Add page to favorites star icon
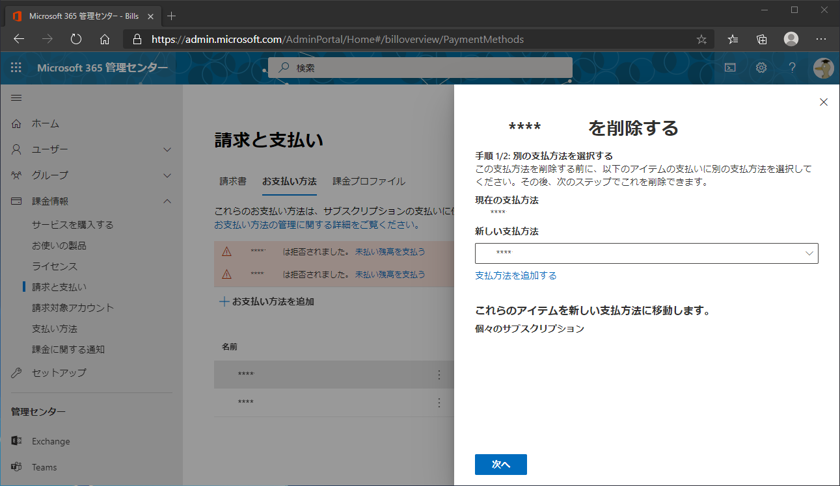Screen dimensions: 840x486 [701, 39]
